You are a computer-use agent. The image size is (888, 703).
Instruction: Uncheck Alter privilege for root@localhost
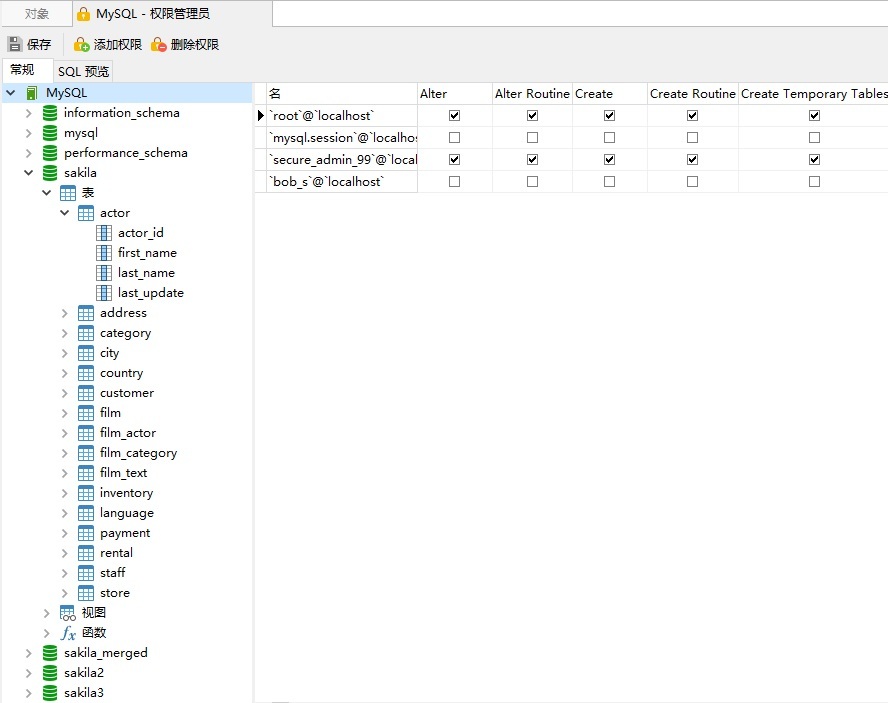coord(454,116)
